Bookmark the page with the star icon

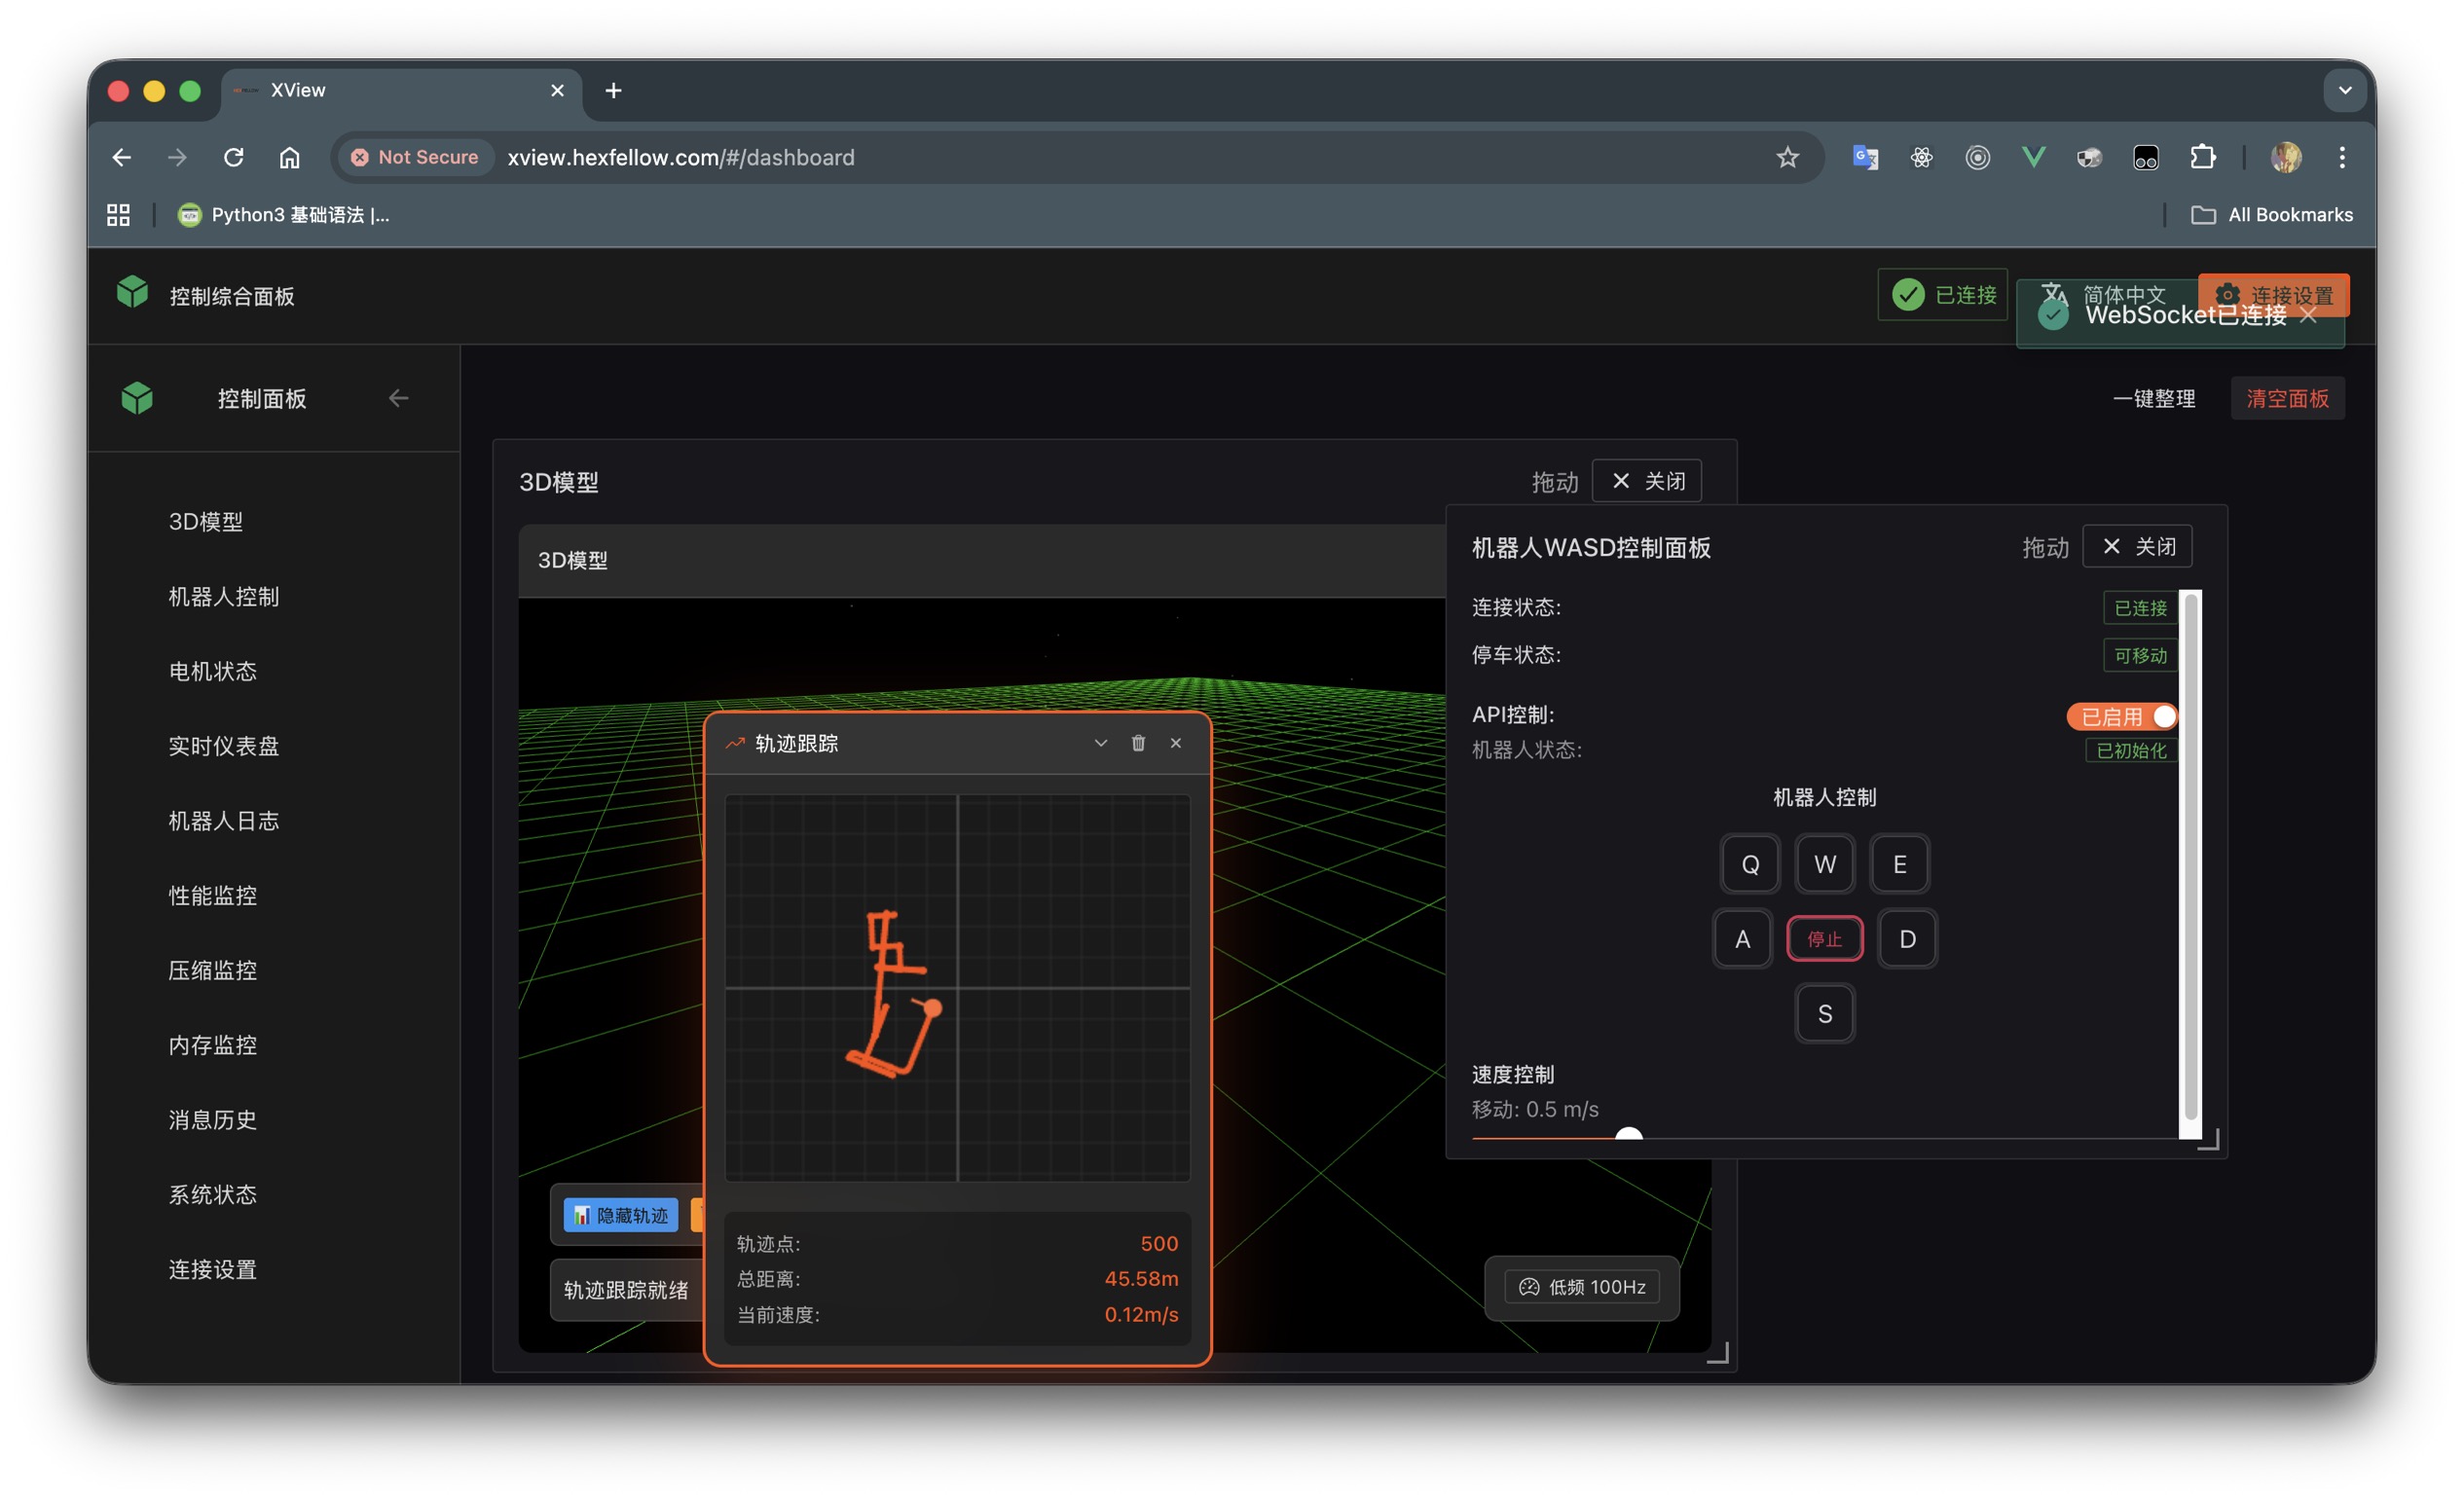(x=1787, y=157)
